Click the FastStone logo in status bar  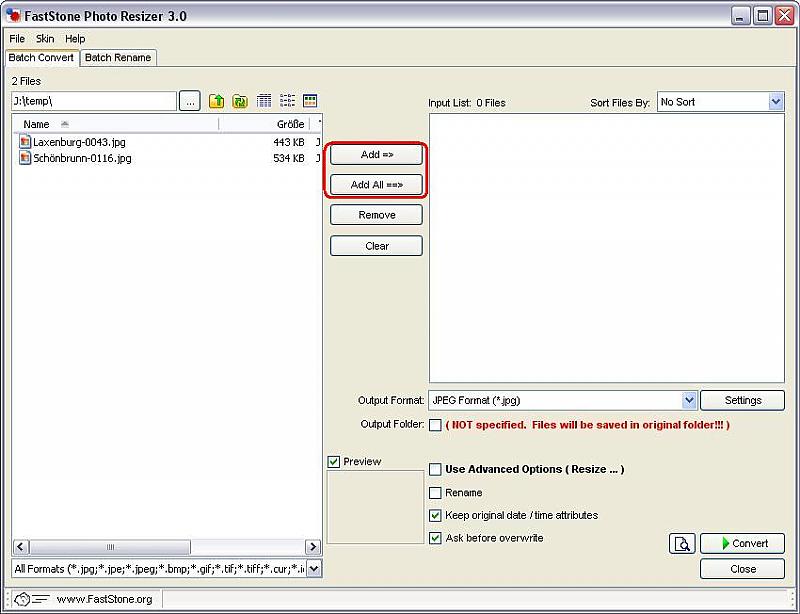[x=24, y=599]
